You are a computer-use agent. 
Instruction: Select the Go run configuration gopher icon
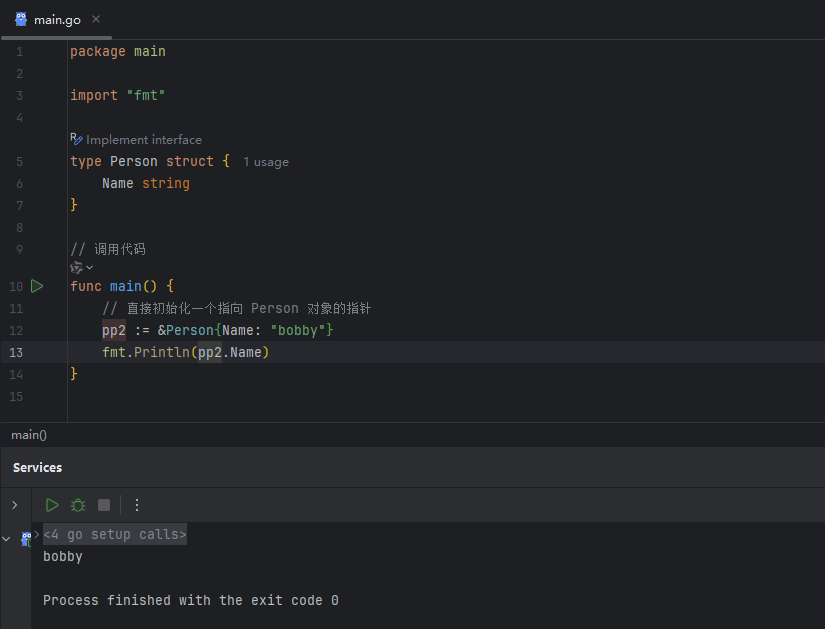26,539
